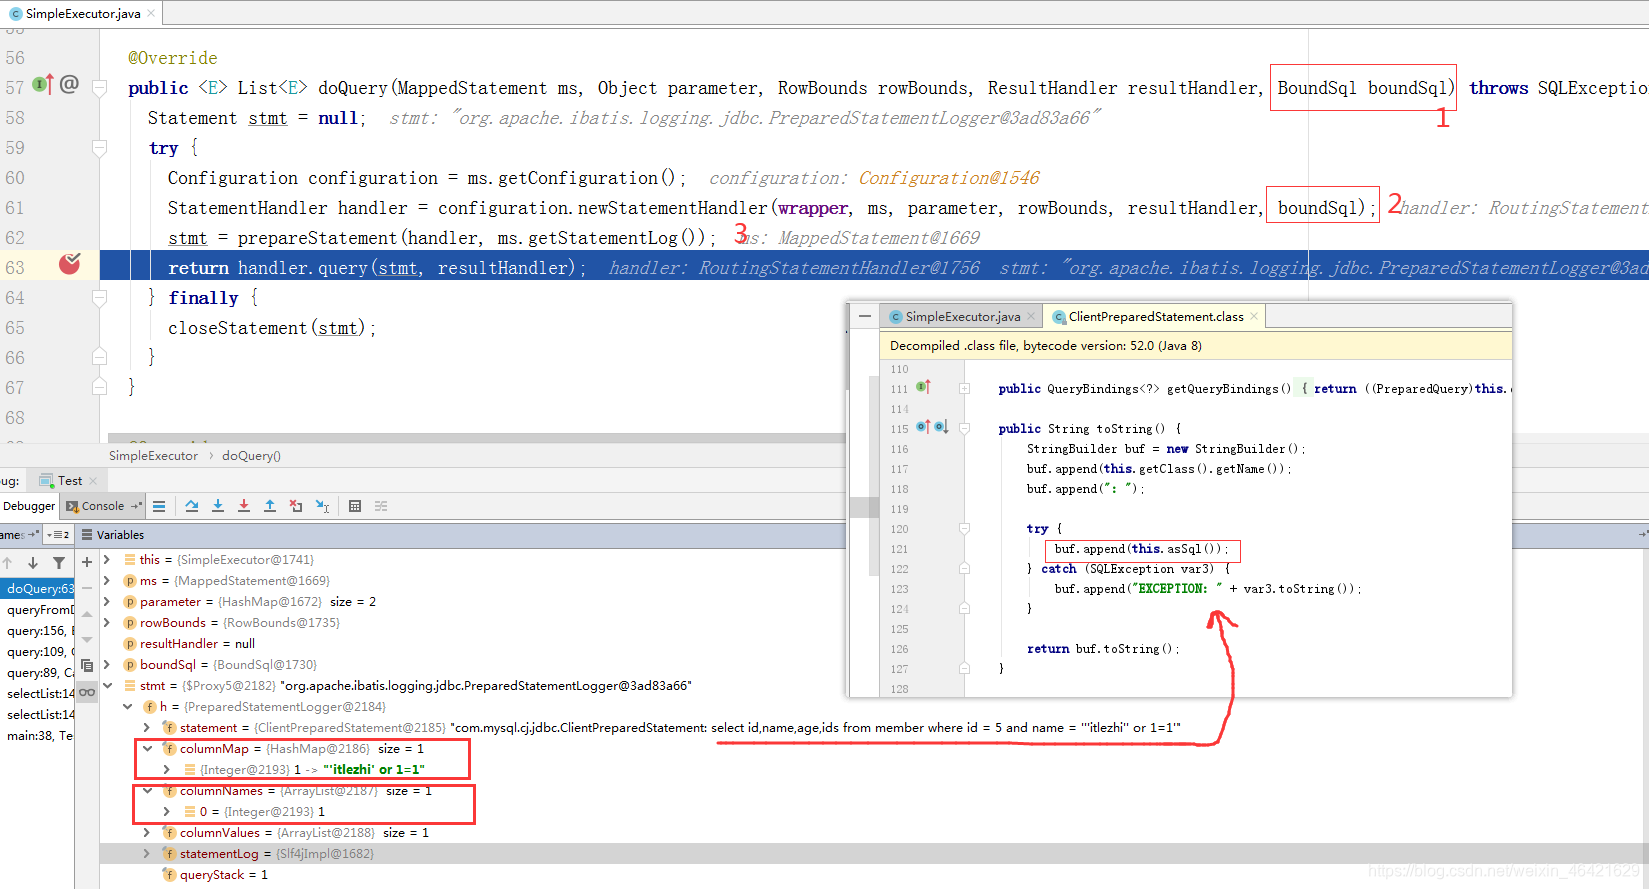Click the editor horizontal scrollbar
1649x889 pixels.
[476, 438]
